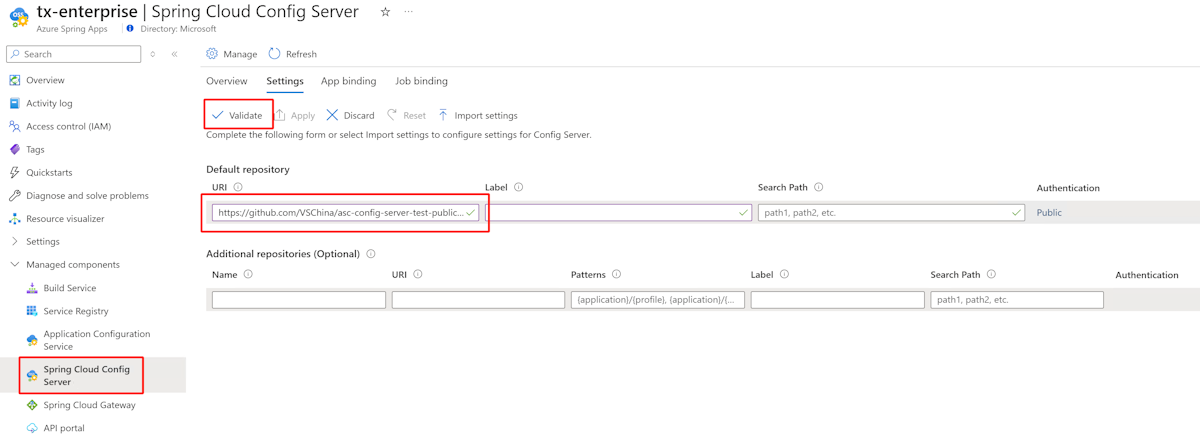Click info icon next to default URI
The image size is (1200, 445).
(x=239, y=187)
